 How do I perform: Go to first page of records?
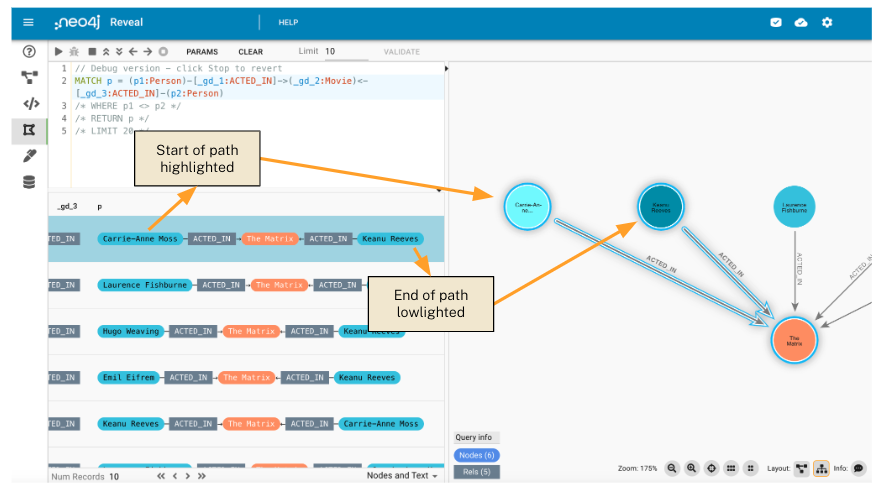click(161, 476)
